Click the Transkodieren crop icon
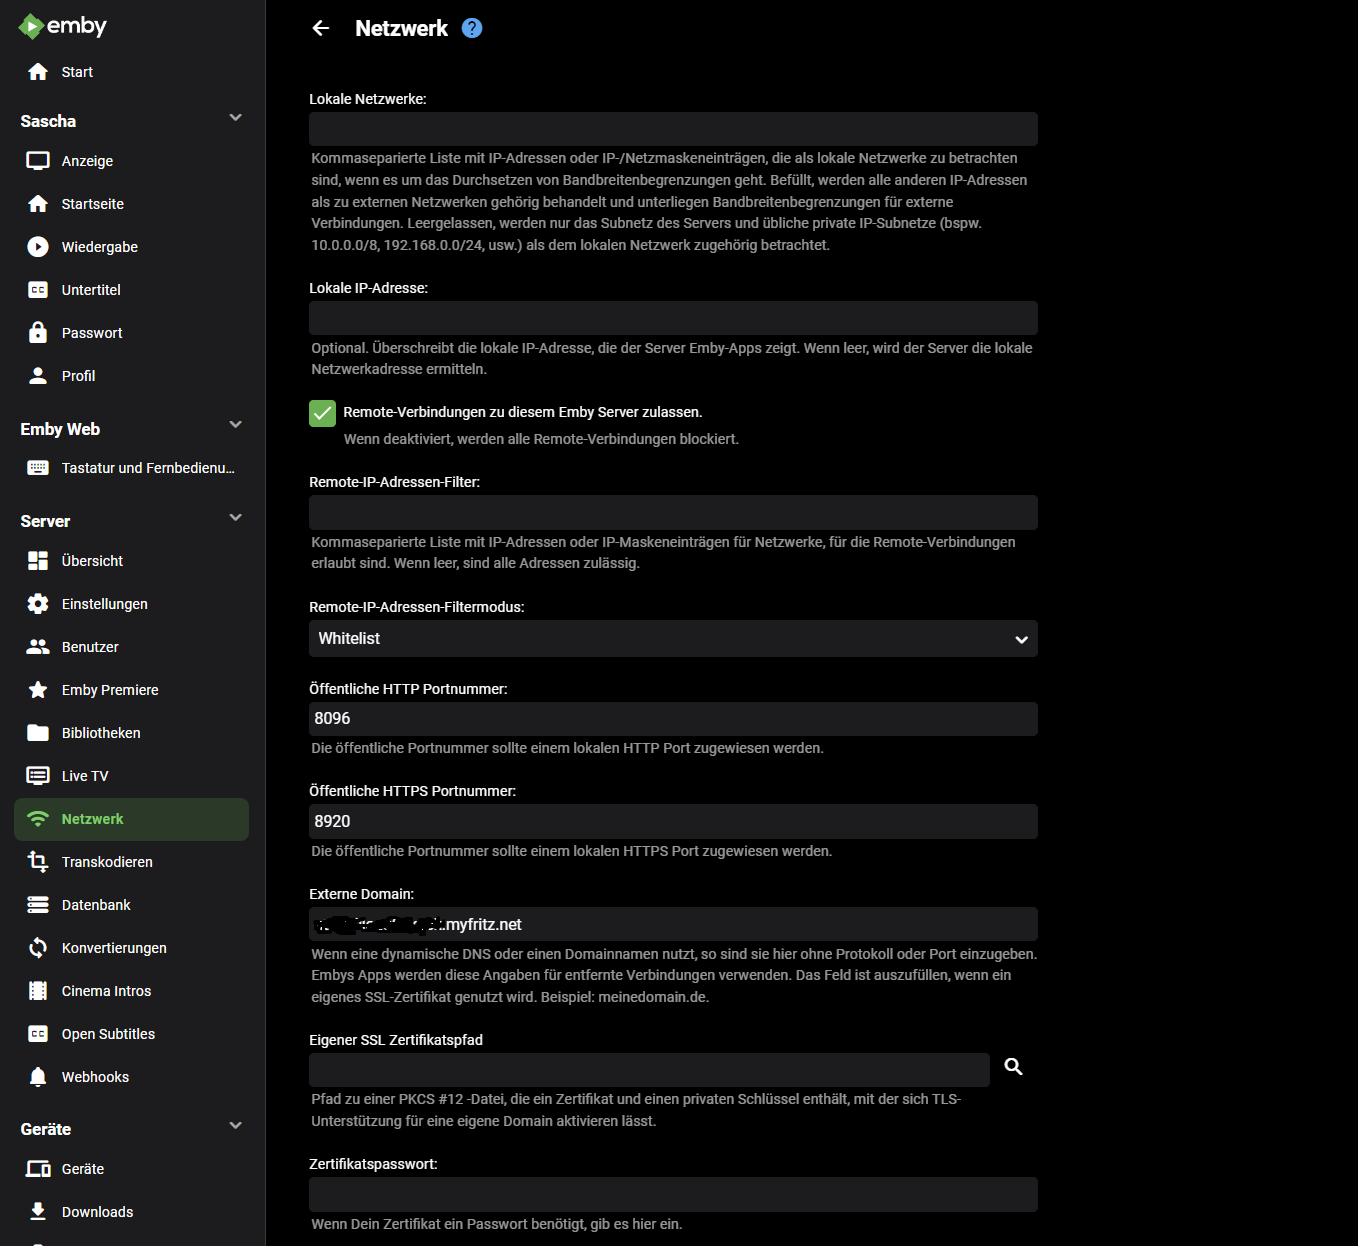 coord(38,862)
